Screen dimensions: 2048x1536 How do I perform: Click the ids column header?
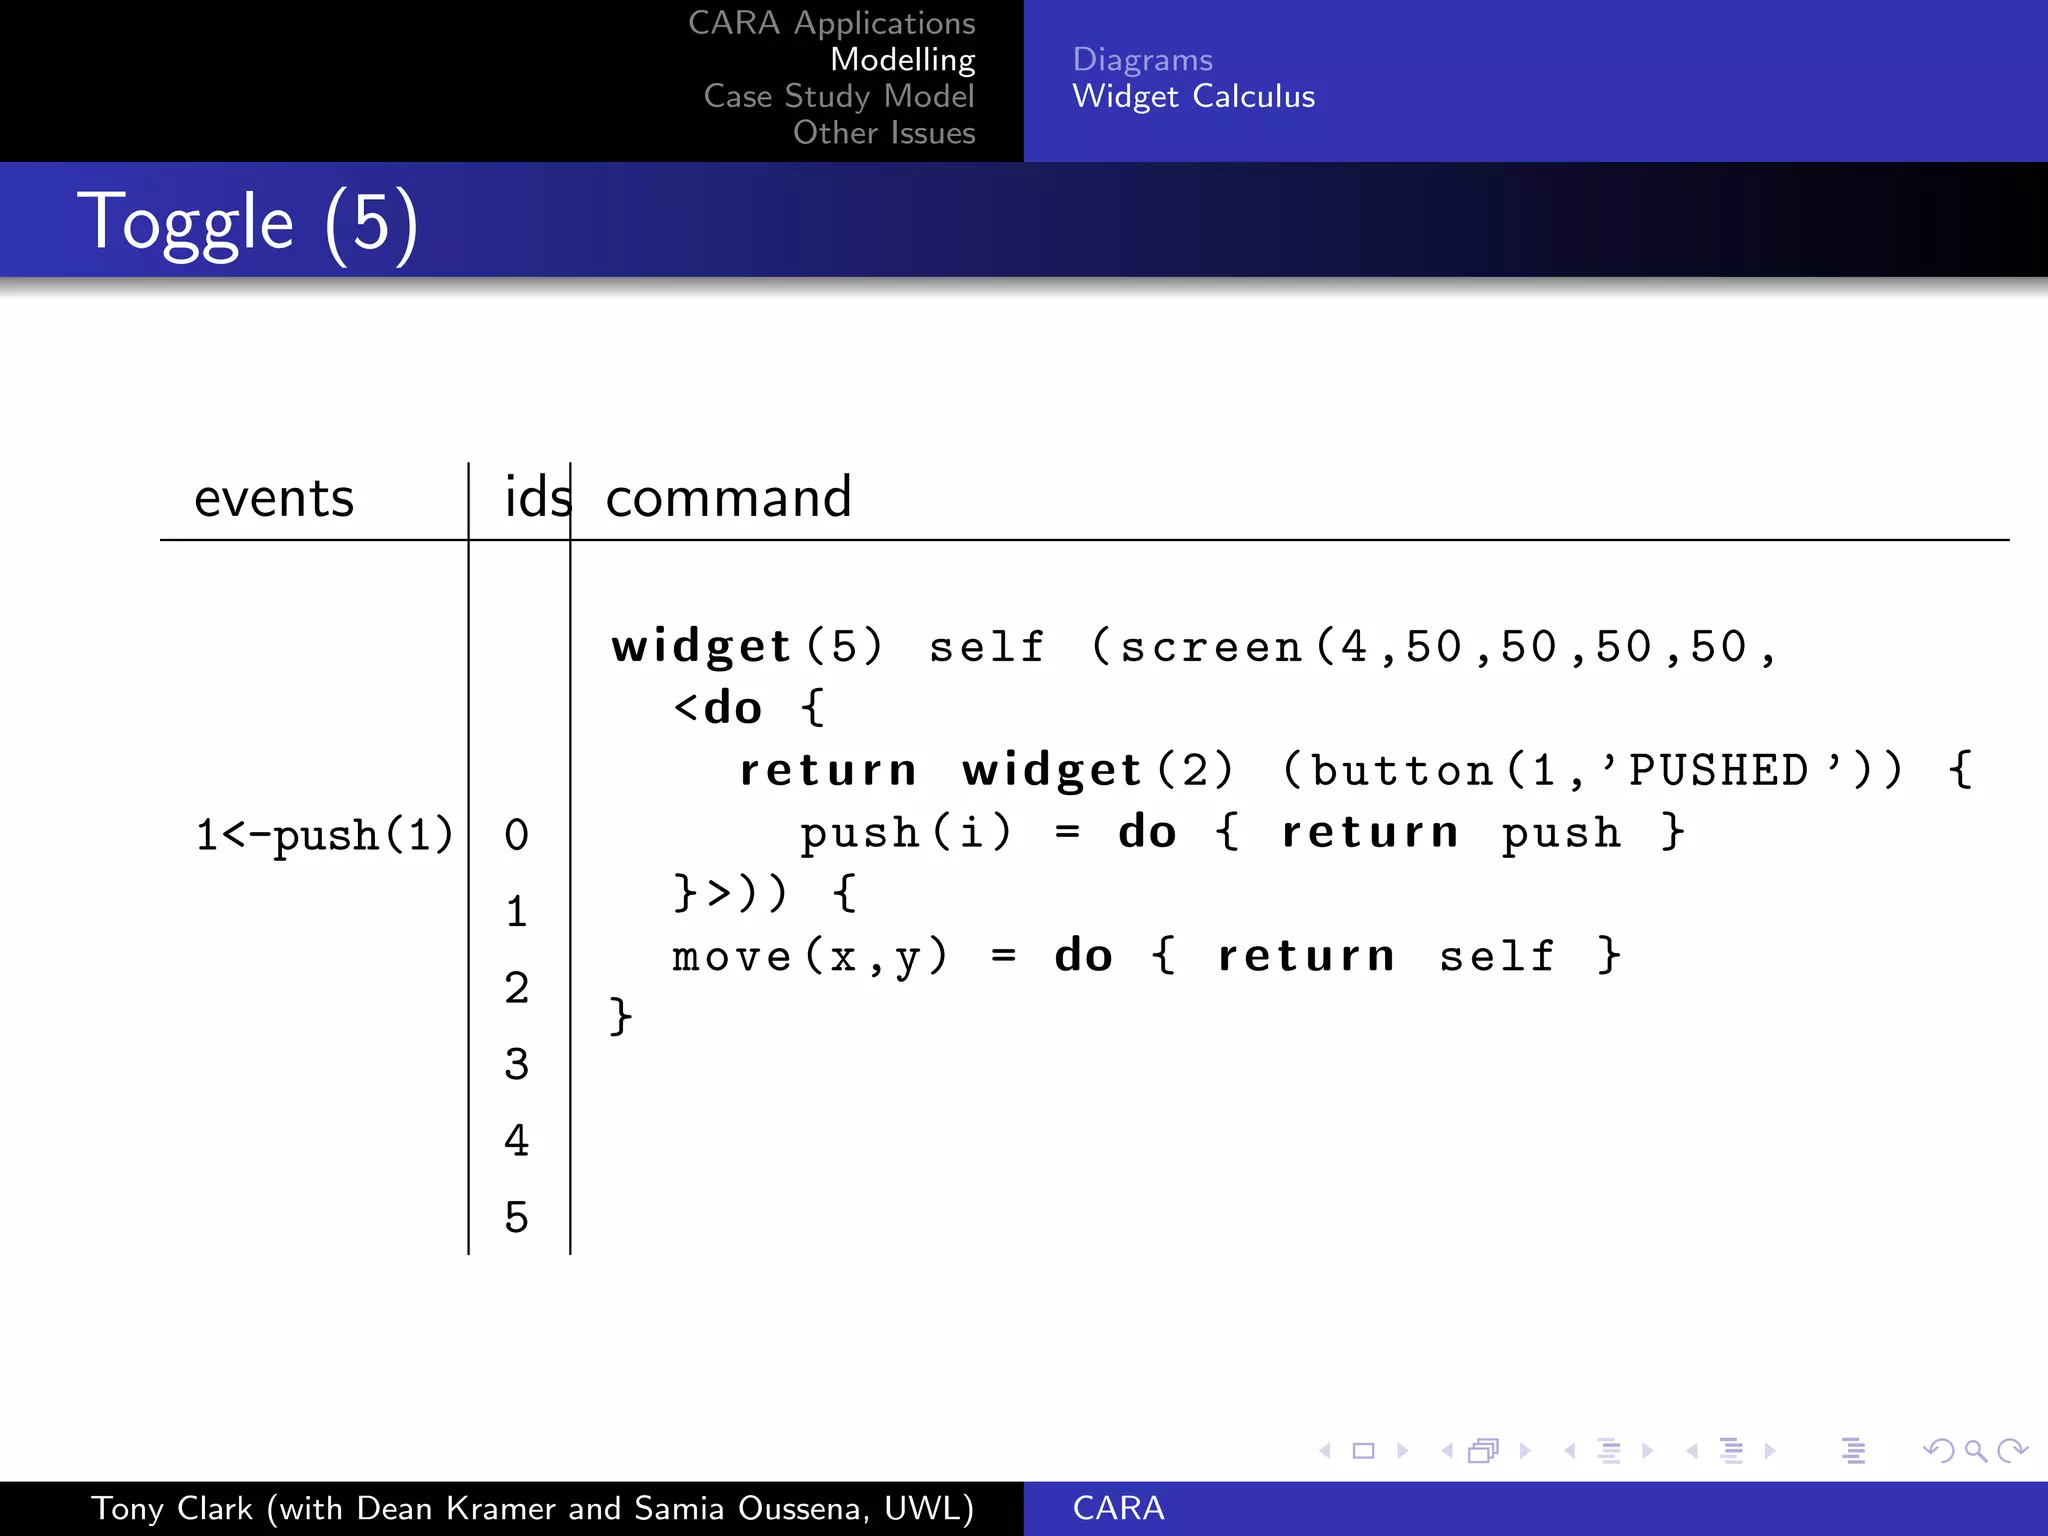[x=538, y=497]
